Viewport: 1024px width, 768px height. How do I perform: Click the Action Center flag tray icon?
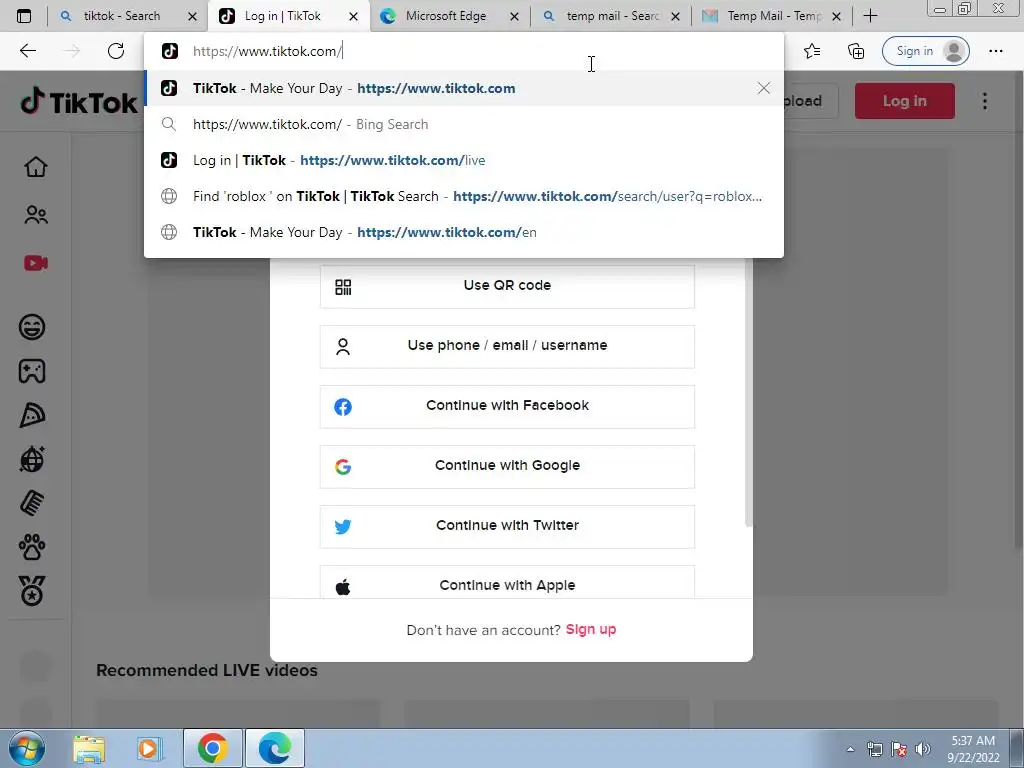[899, 749]
